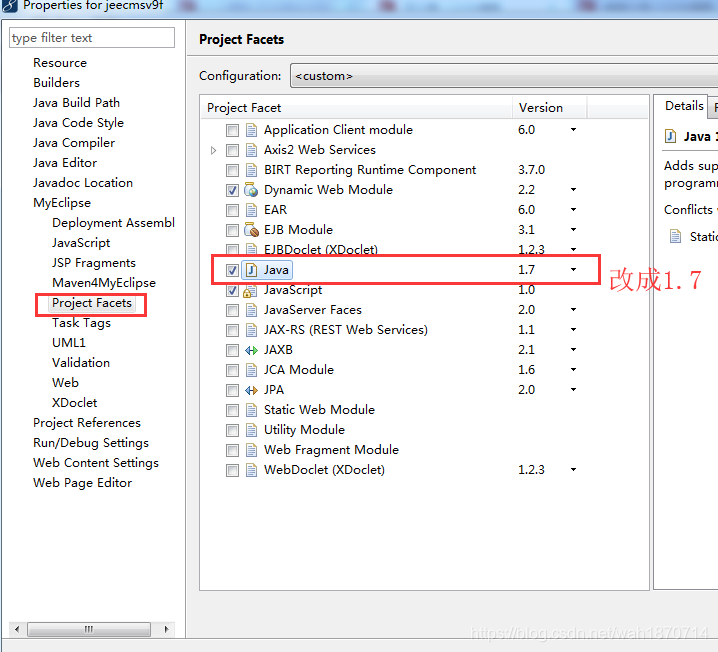Select the BIRT version 3.7.0 cell
This screenshot has height=652, width=718.
click(x=531, y=170)
